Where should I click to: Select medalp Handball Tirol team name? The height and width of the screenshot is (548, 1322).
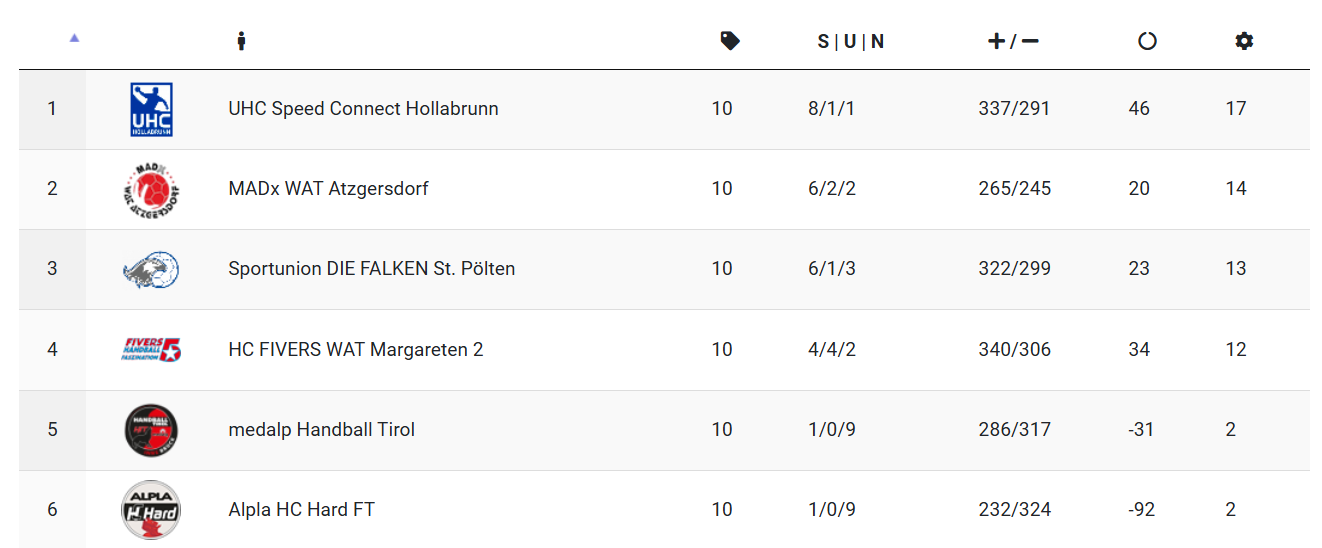[x=322, y=429]
